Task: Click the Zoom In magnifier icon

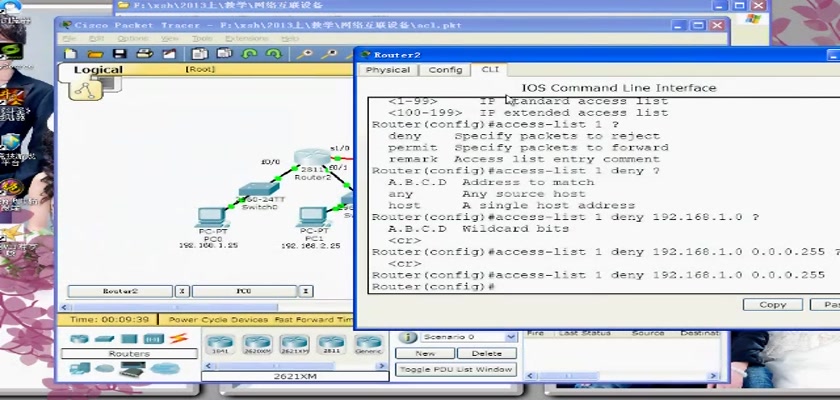Action: [x=305, y=54]
